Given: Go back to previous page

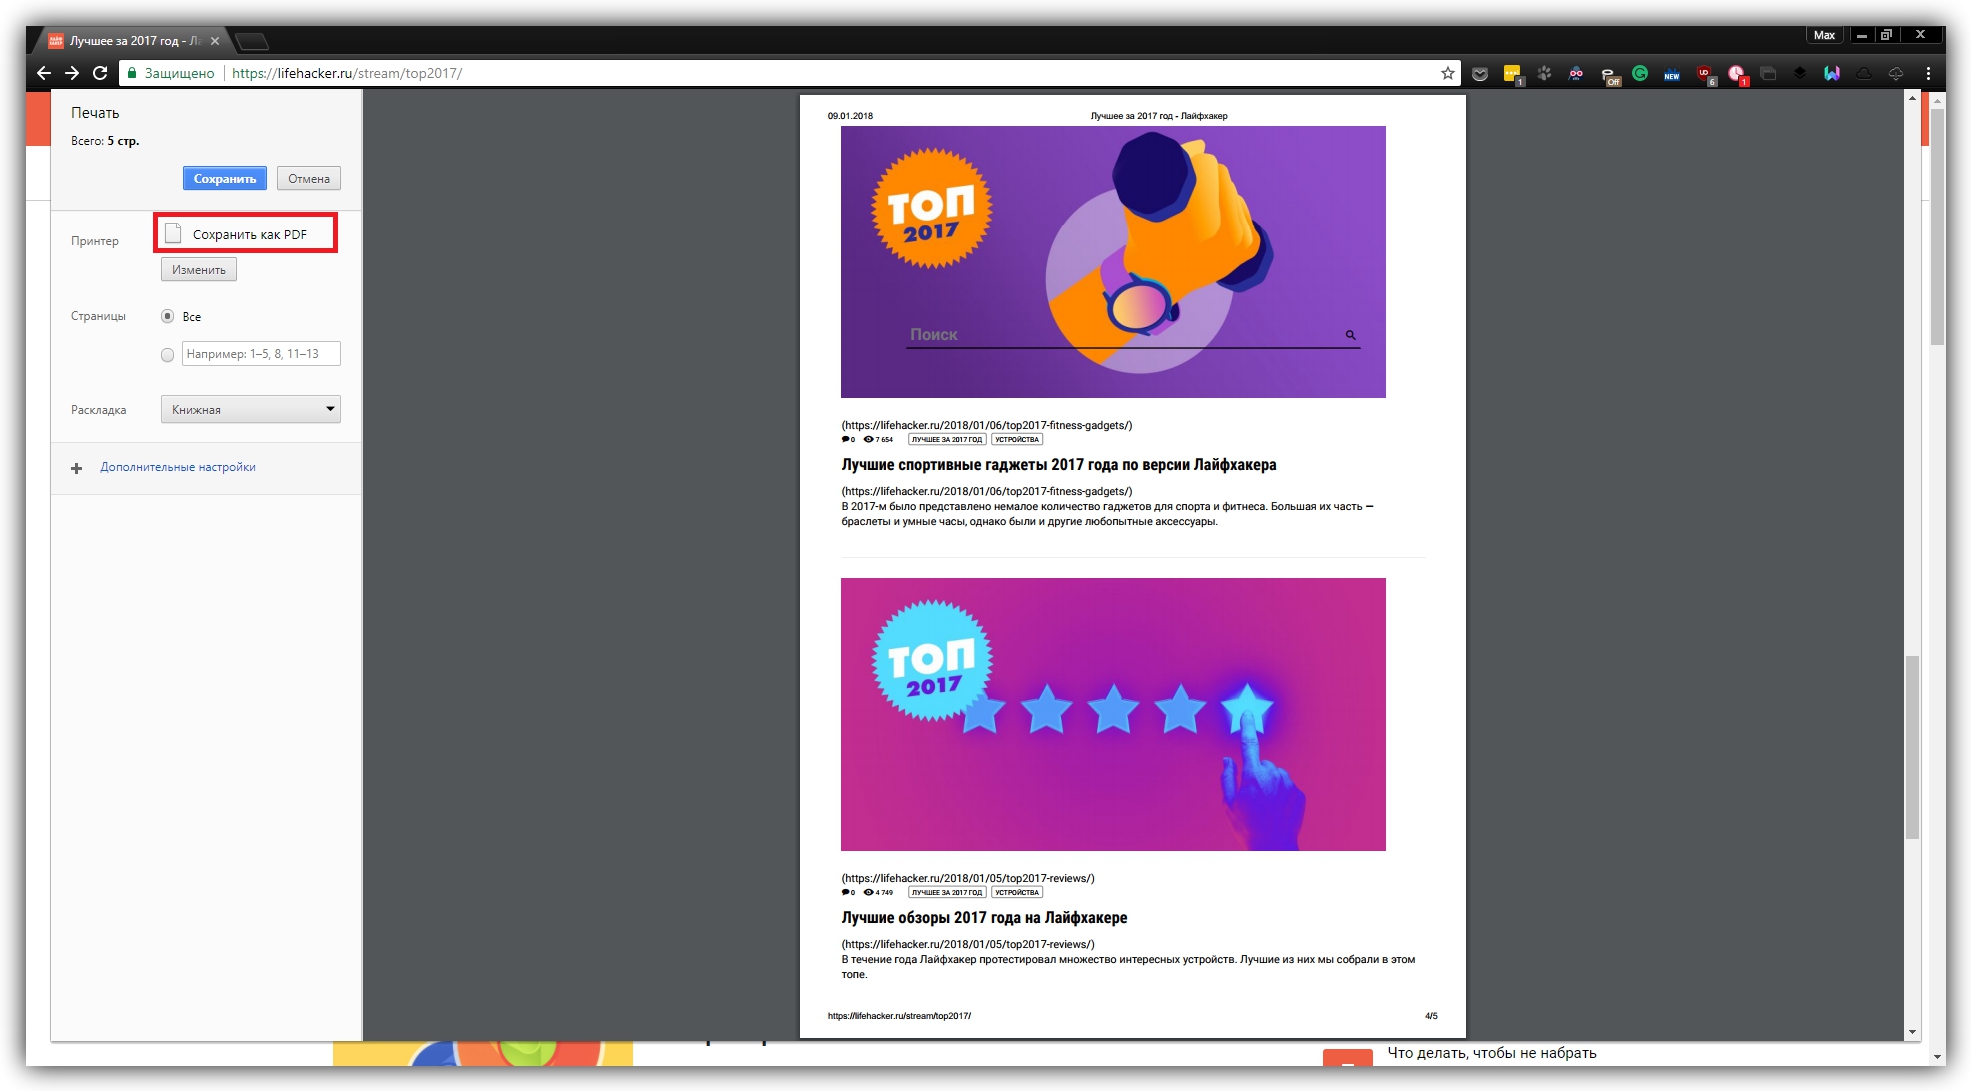Looking at the screenshot, I should (43, 73).
